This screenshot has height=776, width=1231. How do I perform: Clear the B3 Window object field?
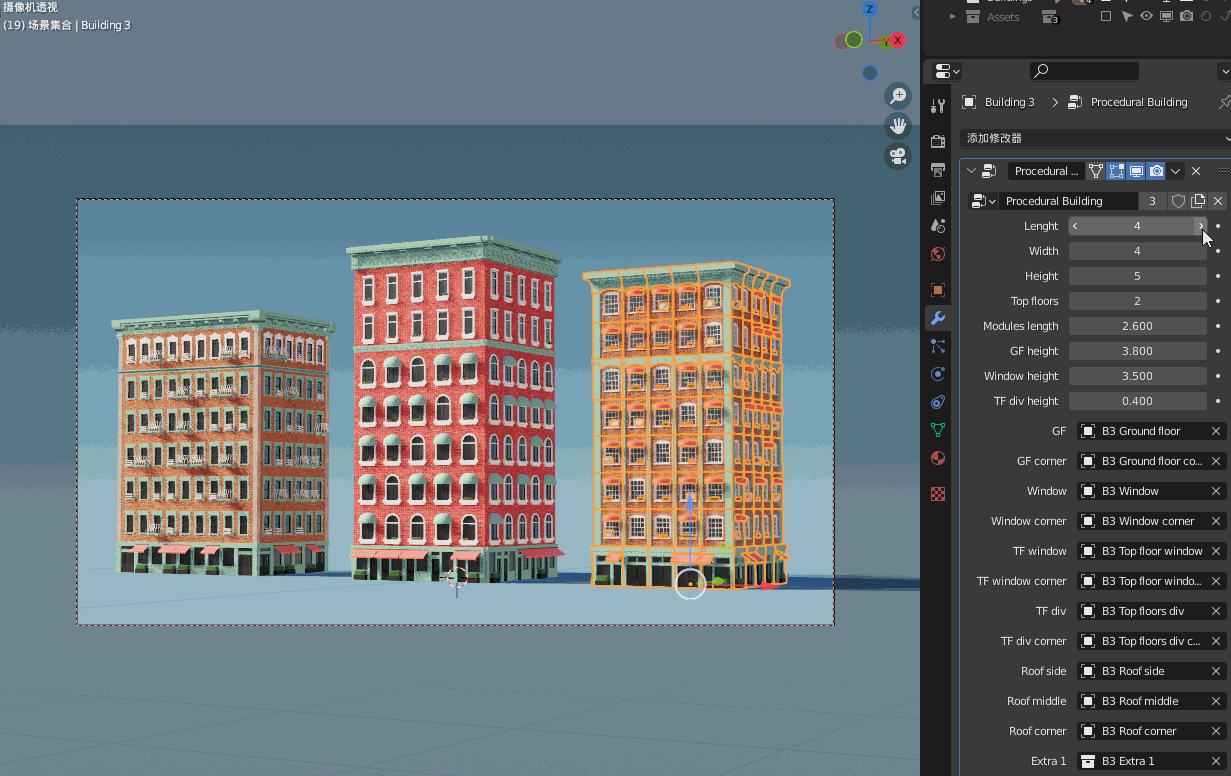click(x=1216, y=491)
